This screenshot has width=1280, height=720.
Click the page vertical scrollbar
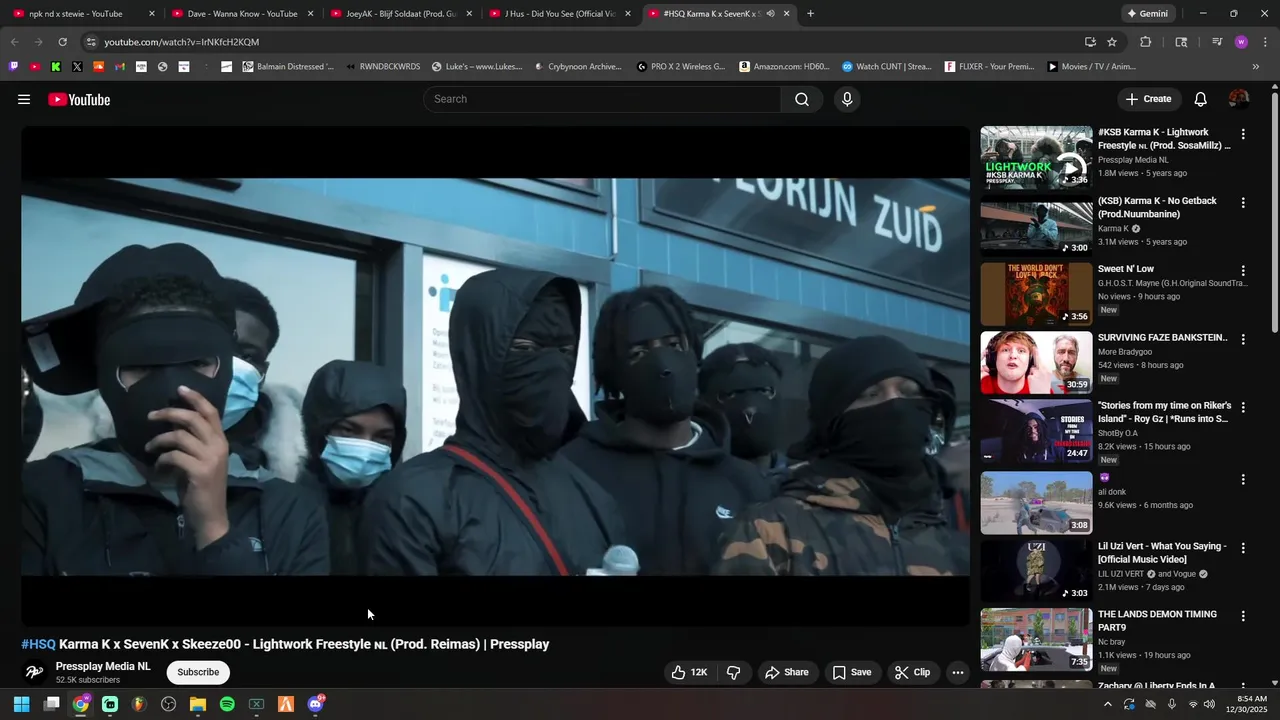[1275, 212]
